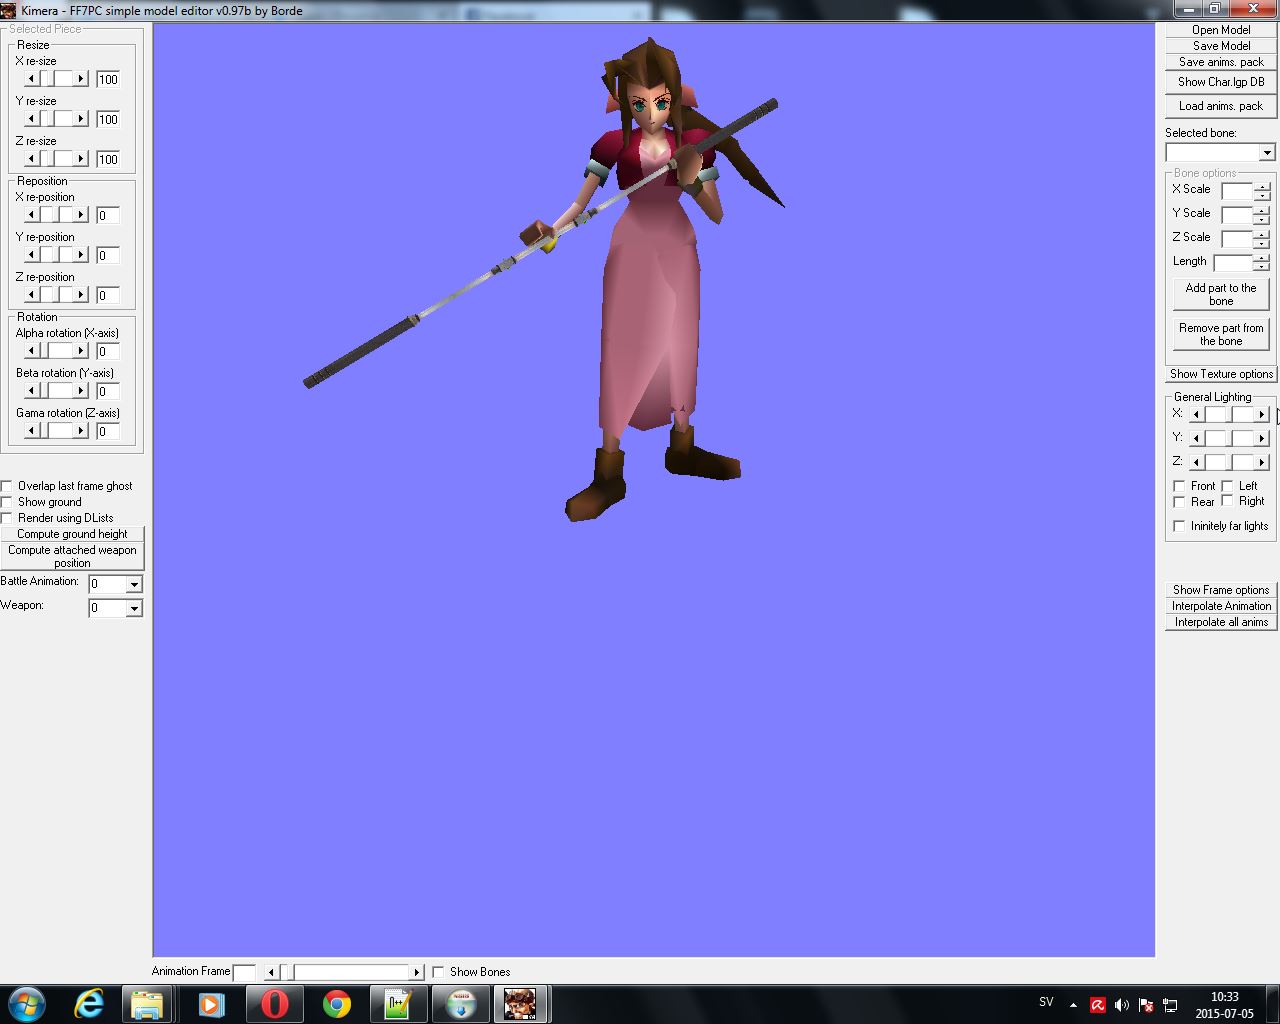Enable Left lighting checkbox
The width and height of the screenshot is (1280, 1024).
coord(1227,486)
